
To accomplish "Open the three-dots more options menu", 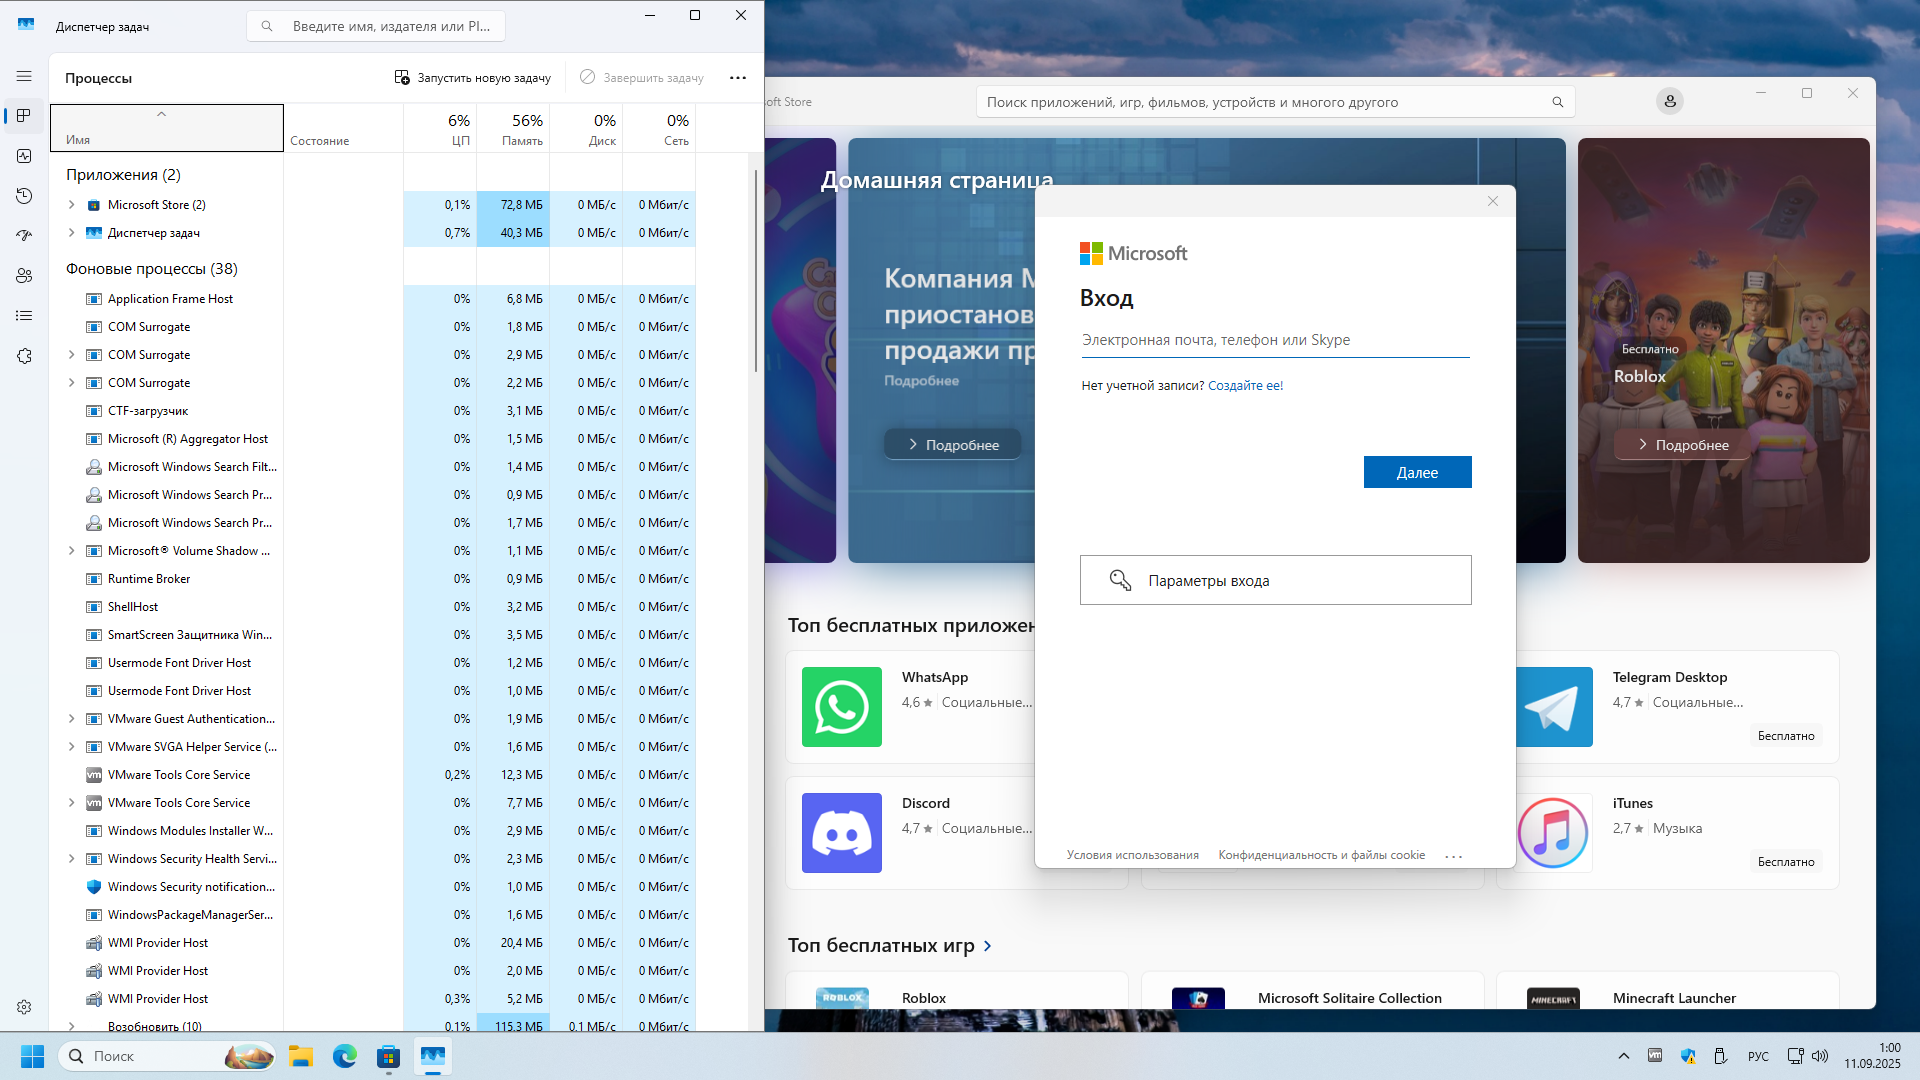I will [738, 78].
